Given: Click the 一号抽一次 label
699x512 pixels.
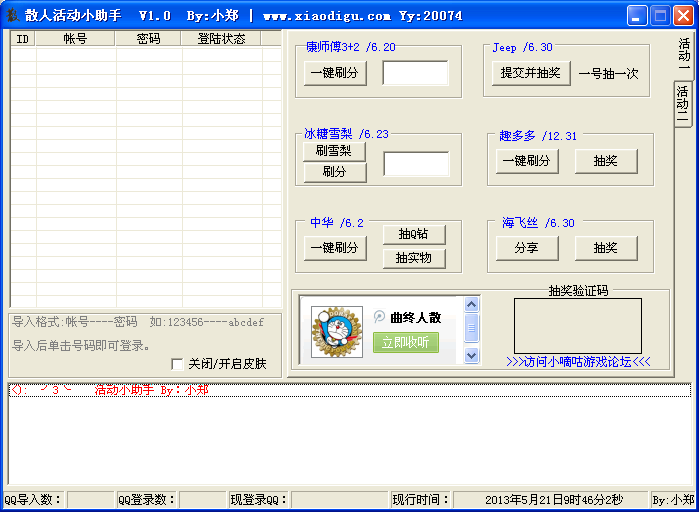Looking at the screenshot, I should click(608, 74).
